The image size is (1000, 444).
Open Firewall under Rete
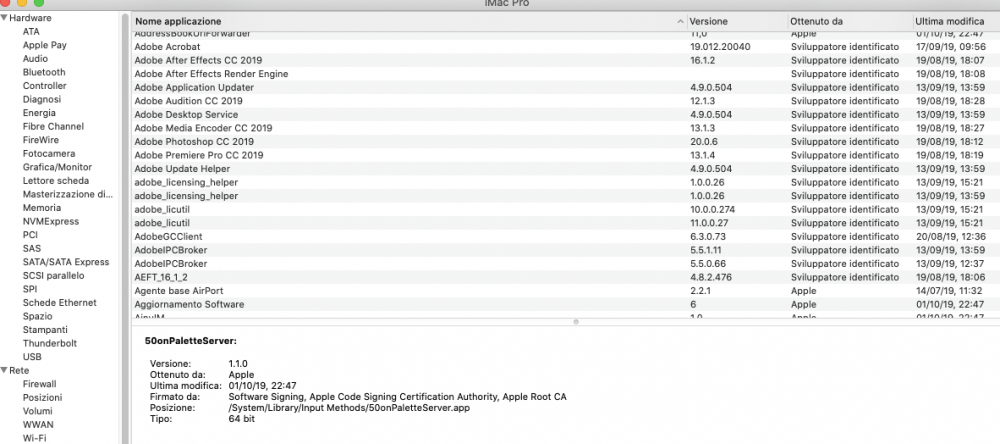(x=40, y=384)
